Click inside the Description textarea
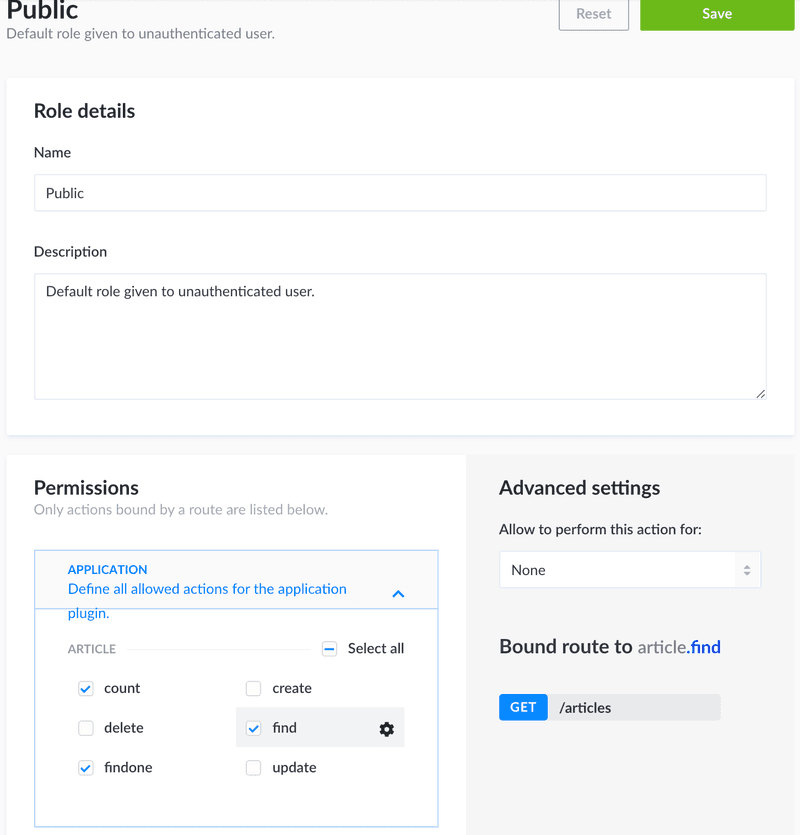Viewport: 800px width, 835px height. 400,330
